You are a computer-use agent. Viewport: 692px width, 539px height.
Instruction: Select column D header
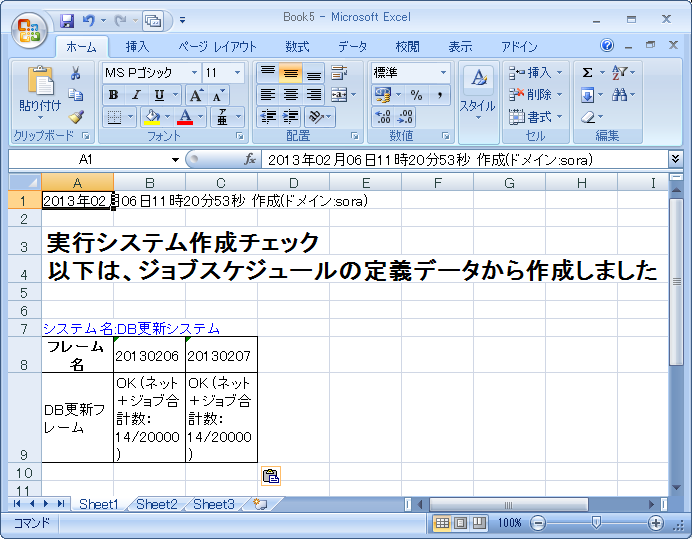[x=293, y=182]
